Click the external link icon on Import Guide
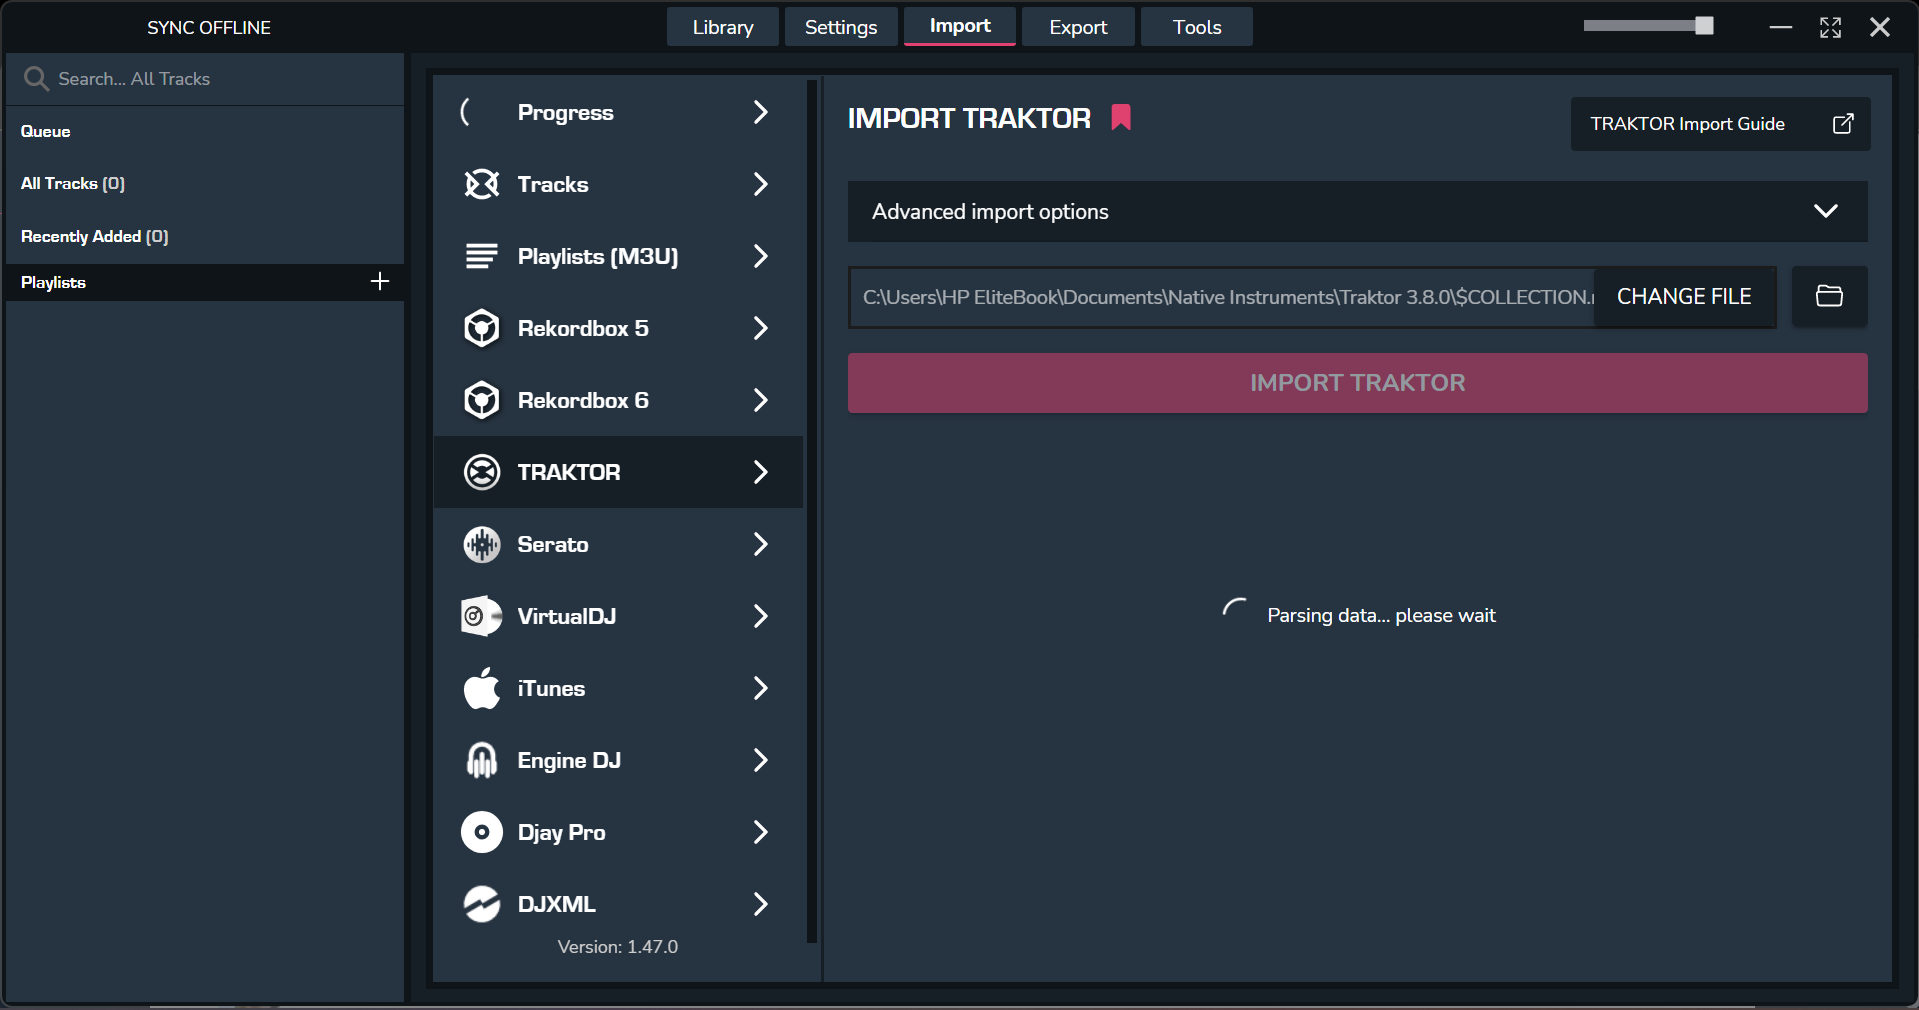The width and height of the screenshot is (1919, 1010). pos(1843,124)
